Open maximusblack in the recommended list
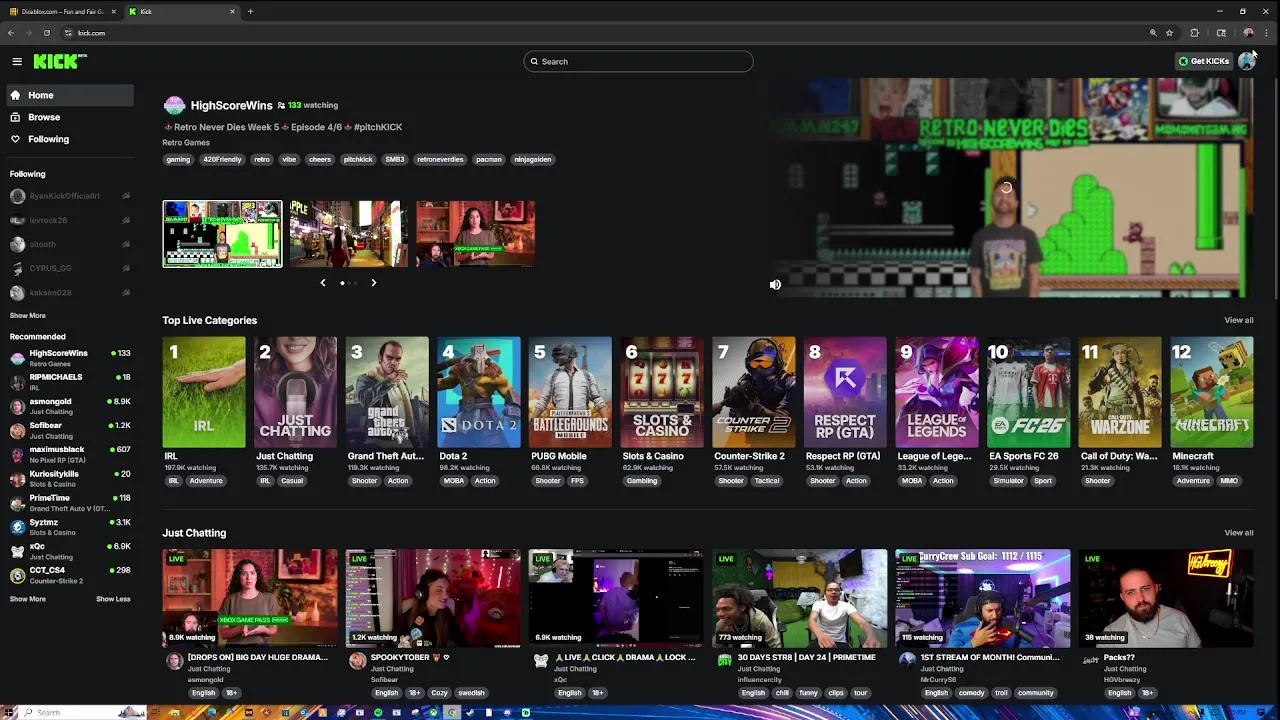The image size is (1280, 720). [69, 454]
